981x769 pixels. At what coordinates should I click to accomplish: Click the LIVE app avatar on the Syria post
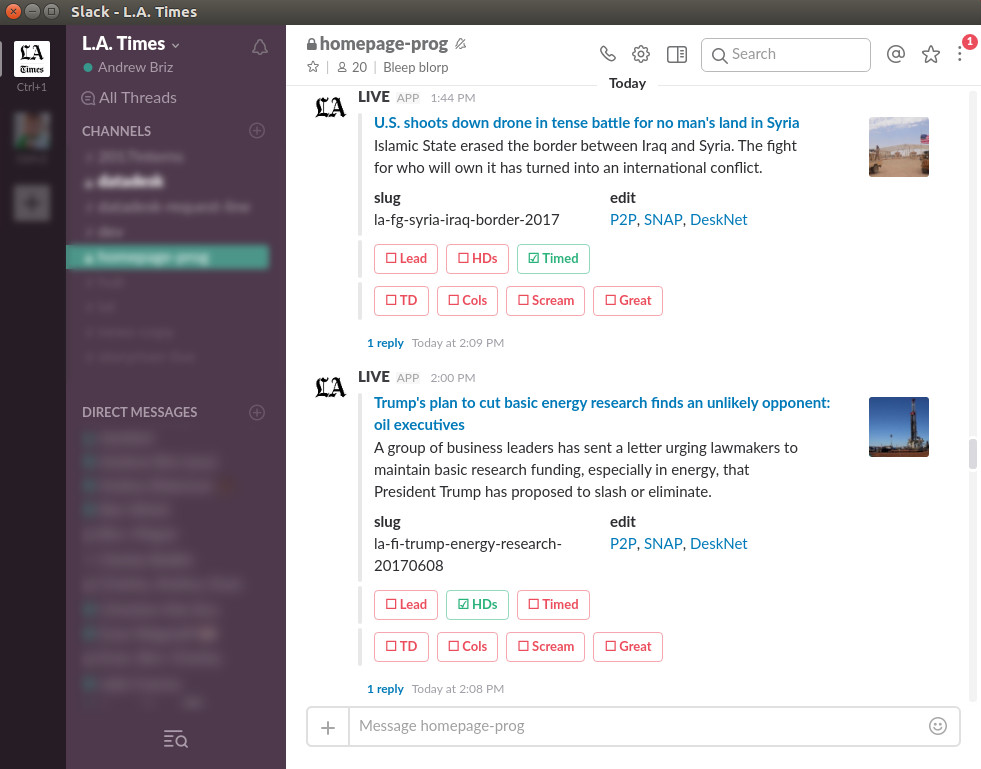(330, 108)
